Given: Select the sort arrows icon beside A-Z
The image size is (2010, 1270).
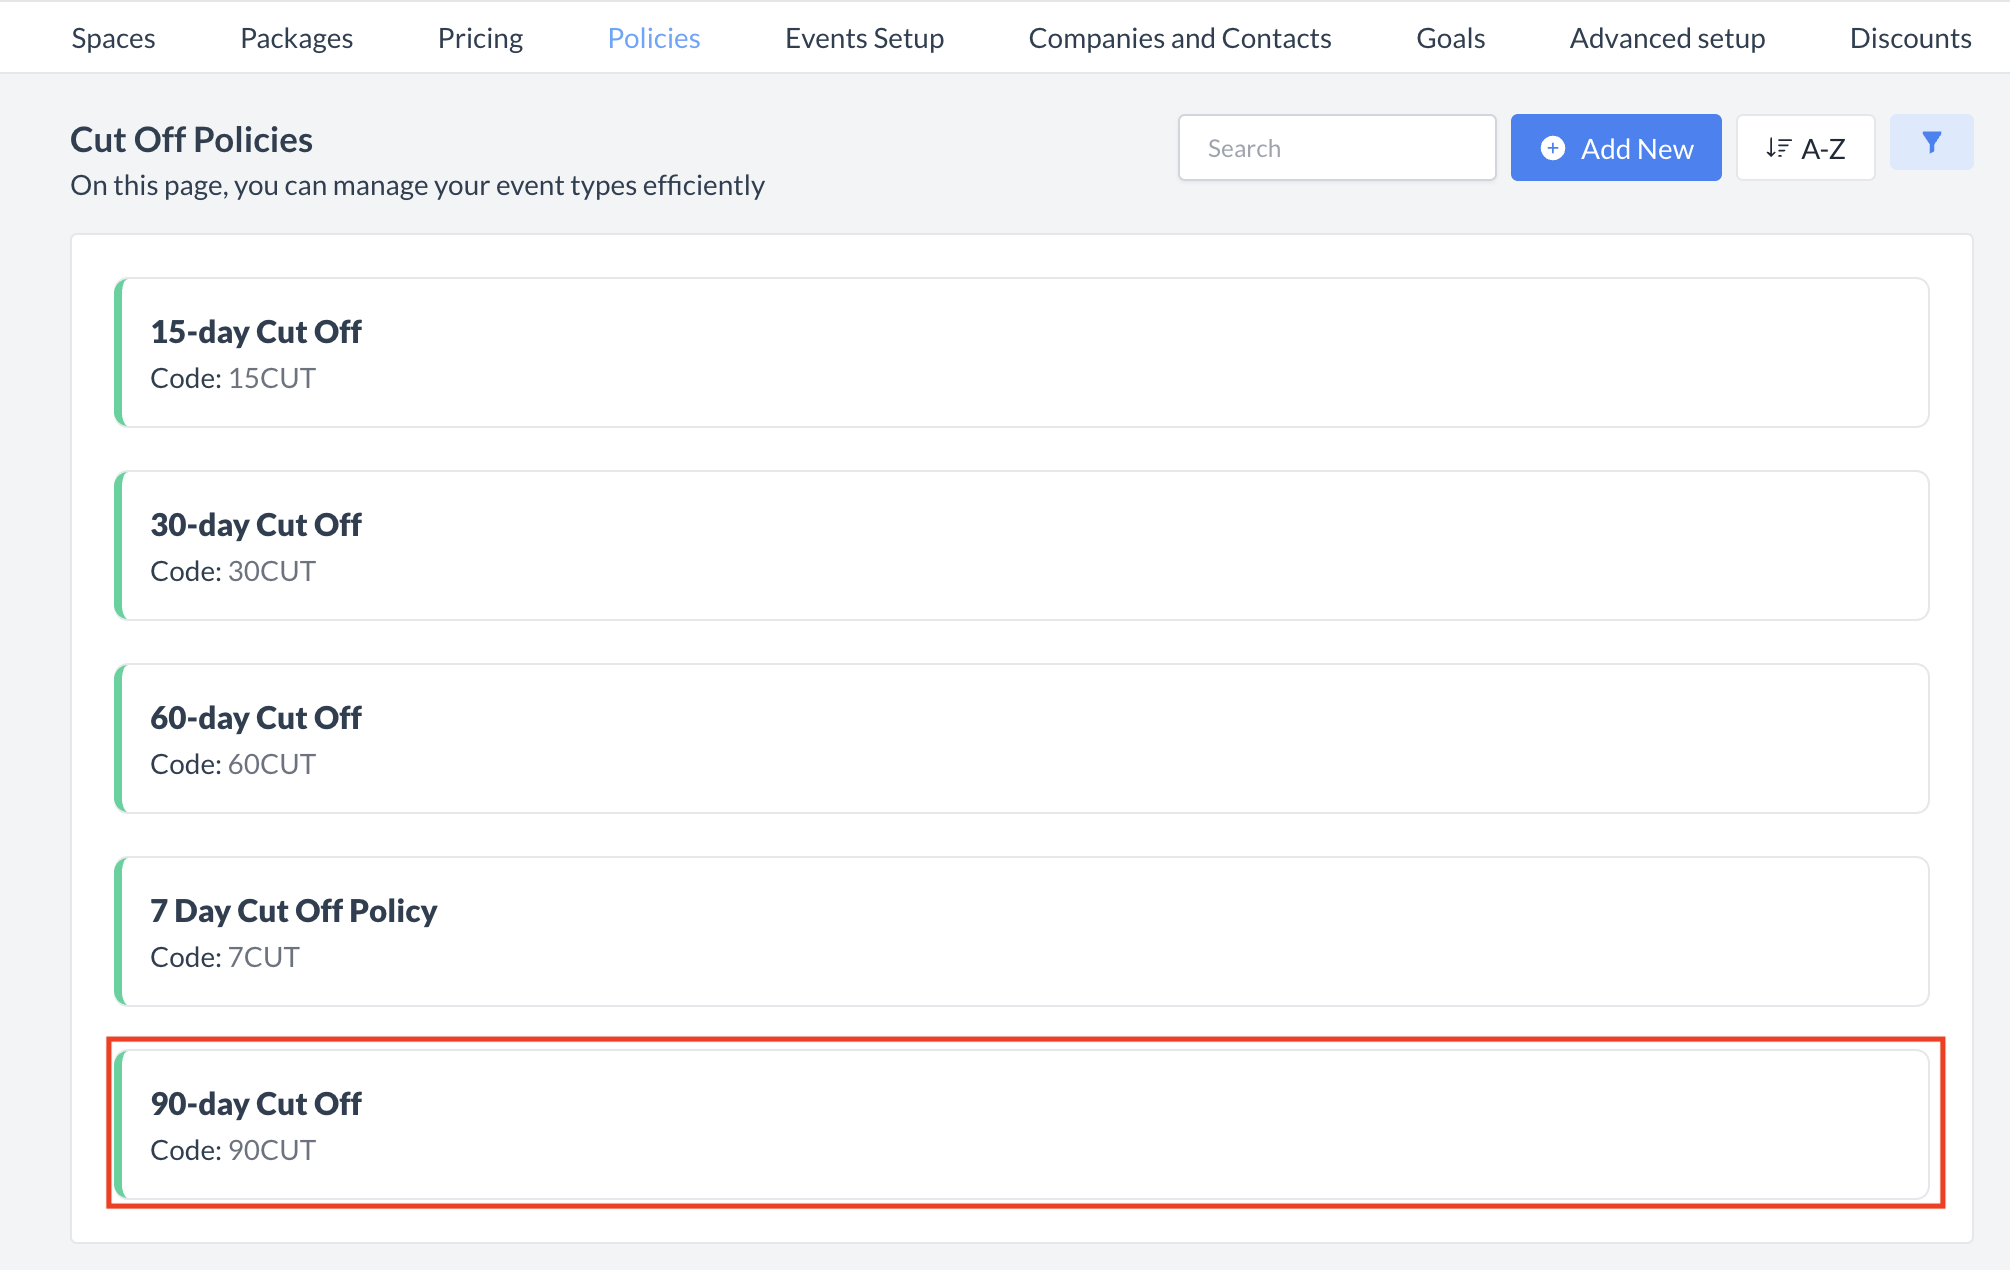Looking at the screenshot, I should click(x=1779, y=147).
